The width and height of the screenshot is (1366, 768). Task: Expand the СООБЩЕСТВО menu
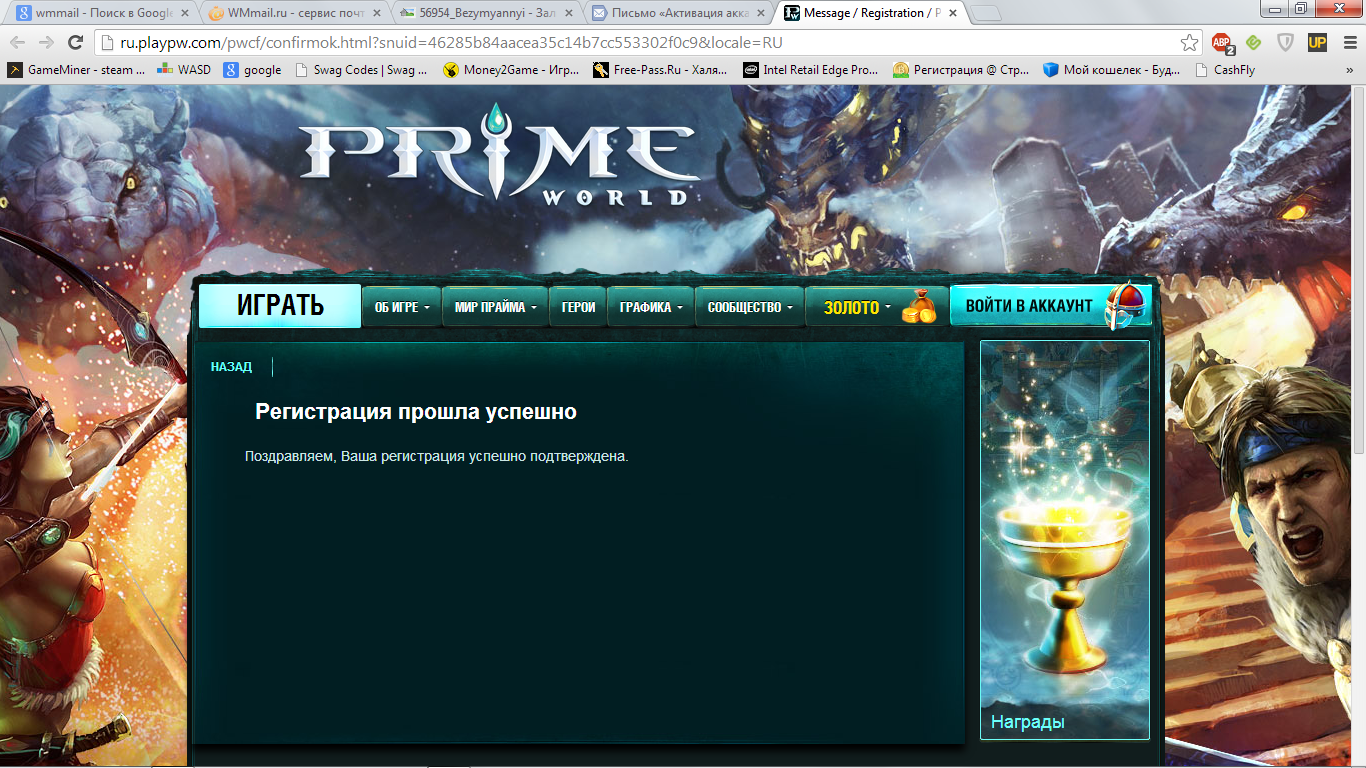750,307
